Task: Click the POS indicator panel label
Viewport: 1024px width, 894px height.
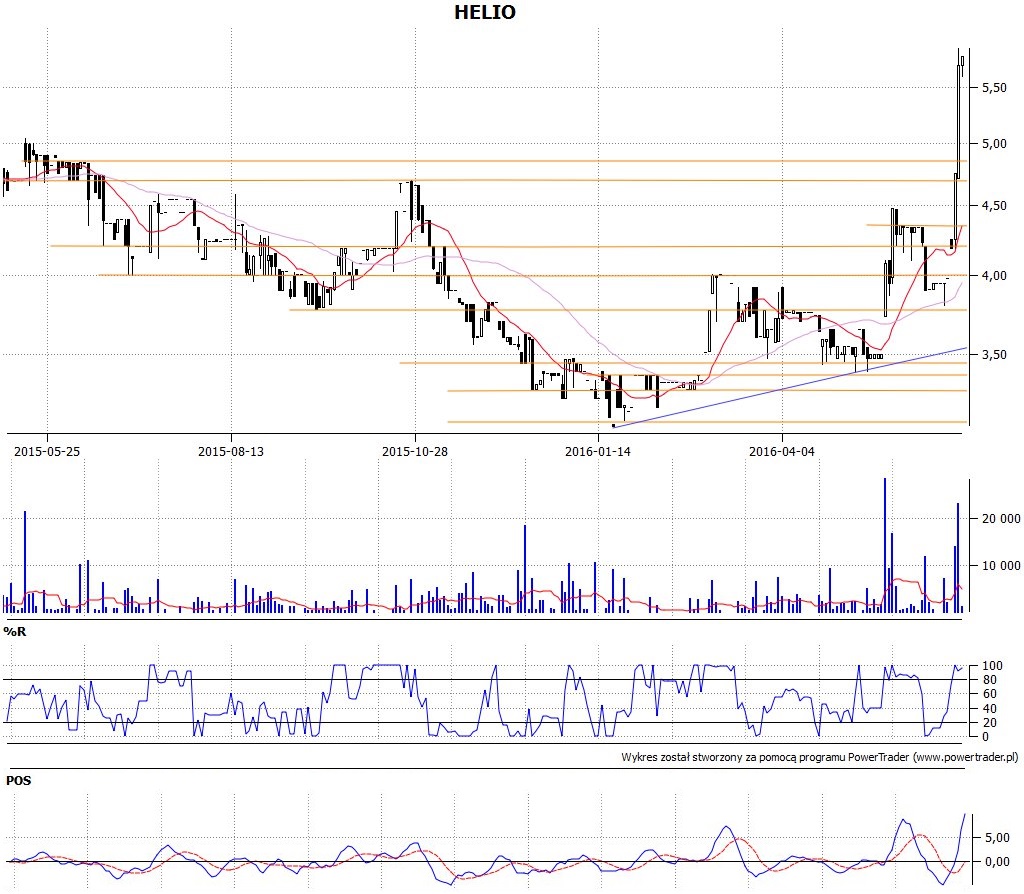Action: (19, 780)
